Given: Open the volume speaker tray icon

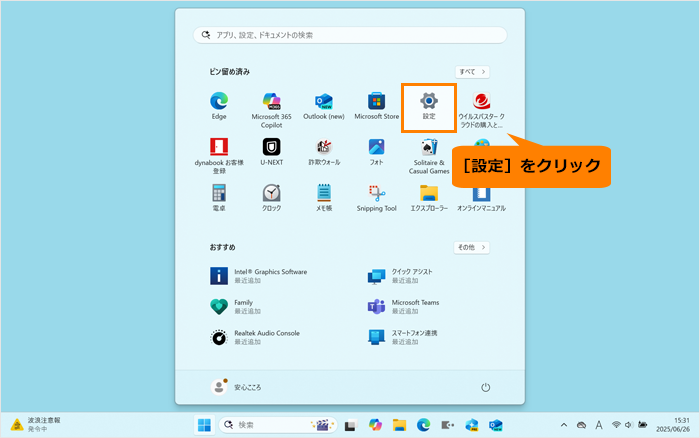Looking at the screenshot, I should click(x=628, y=425).
